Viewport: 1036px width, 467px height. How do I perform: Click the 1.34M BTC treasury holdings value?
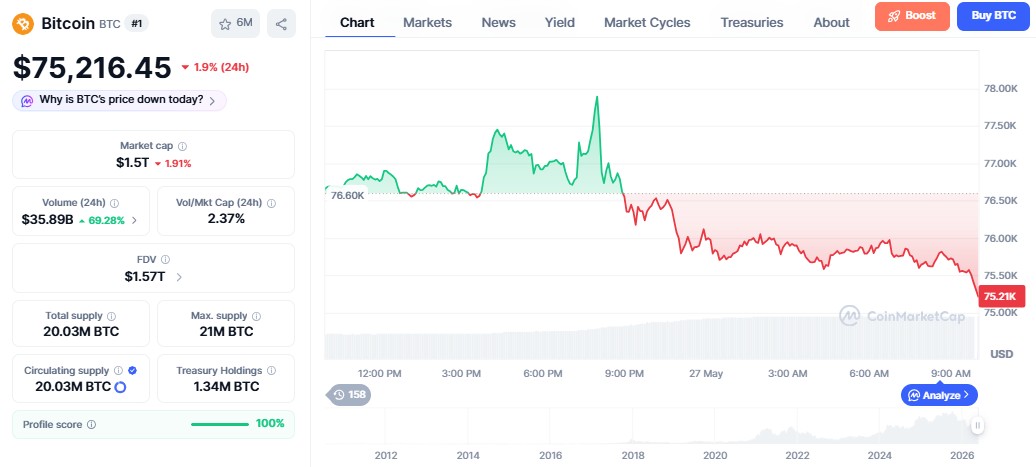[x=226, y=386]
